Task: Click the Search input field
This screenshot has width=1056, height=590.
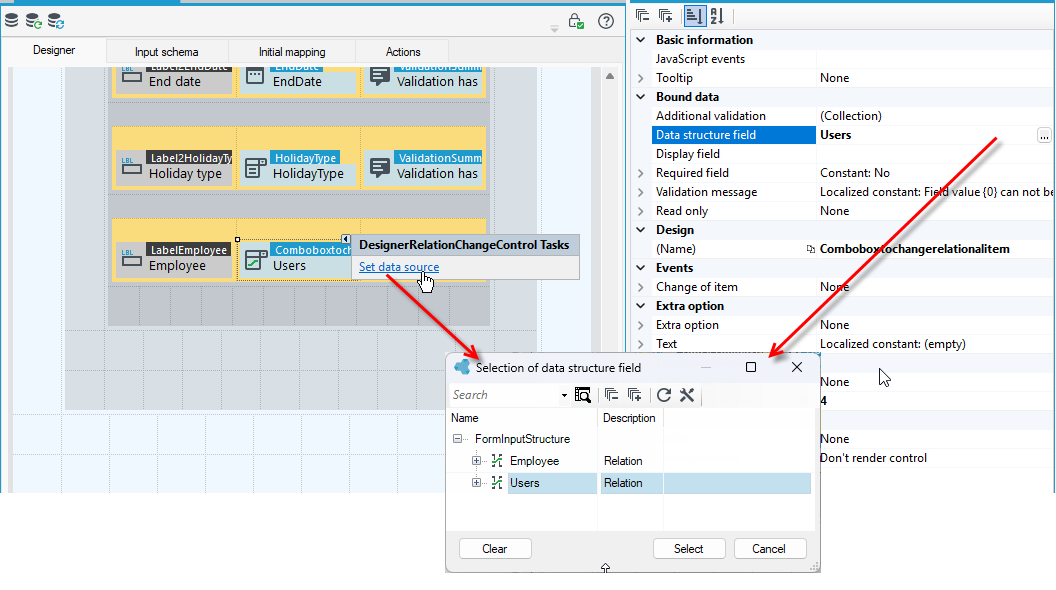Action: 505,395
